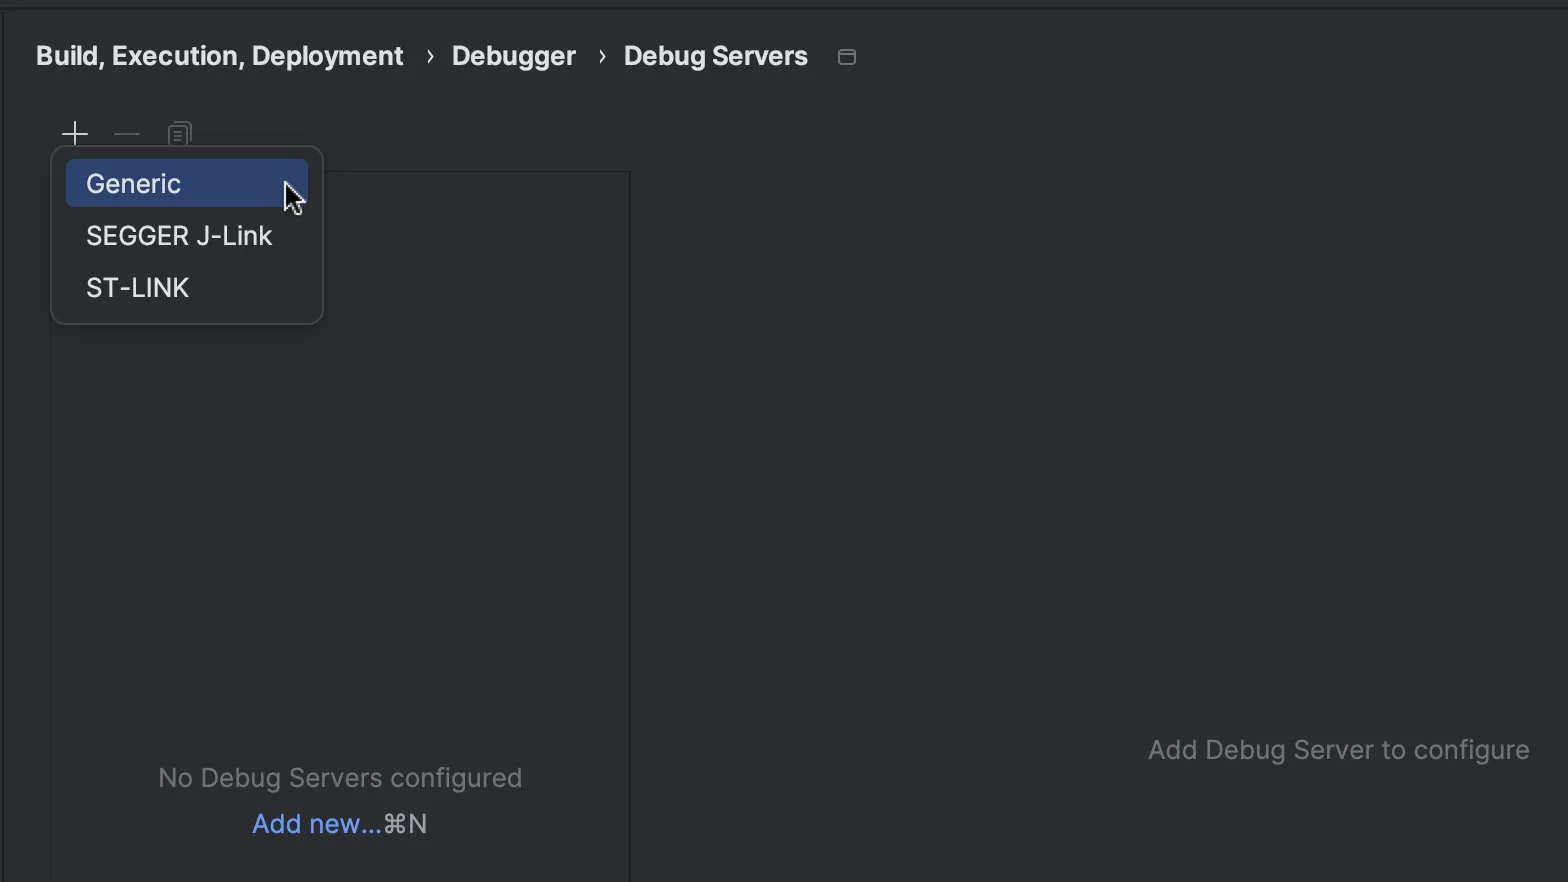The height and width of the screenshot is (882, 1568).
Task: Click the plus Add server icon
Action: (x=75, y=134)
